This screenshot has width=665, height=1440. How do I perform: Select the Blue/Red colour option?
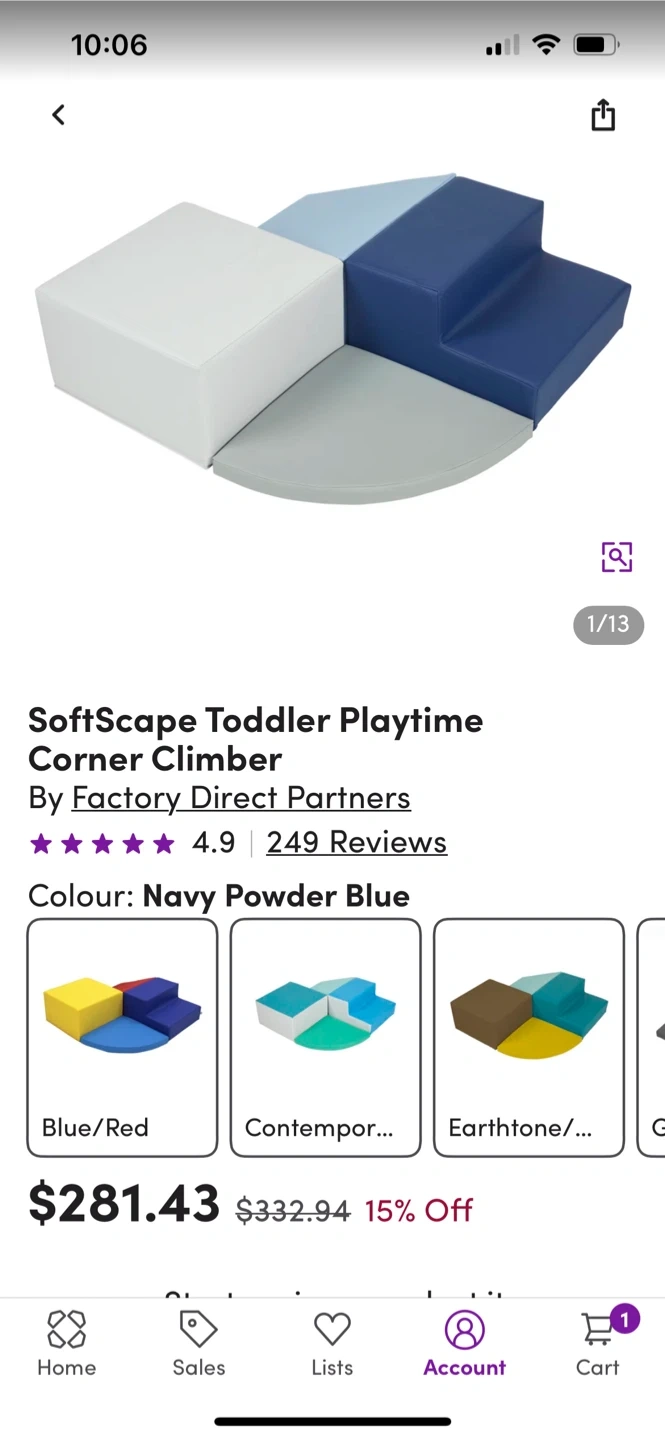[122, 1037]
